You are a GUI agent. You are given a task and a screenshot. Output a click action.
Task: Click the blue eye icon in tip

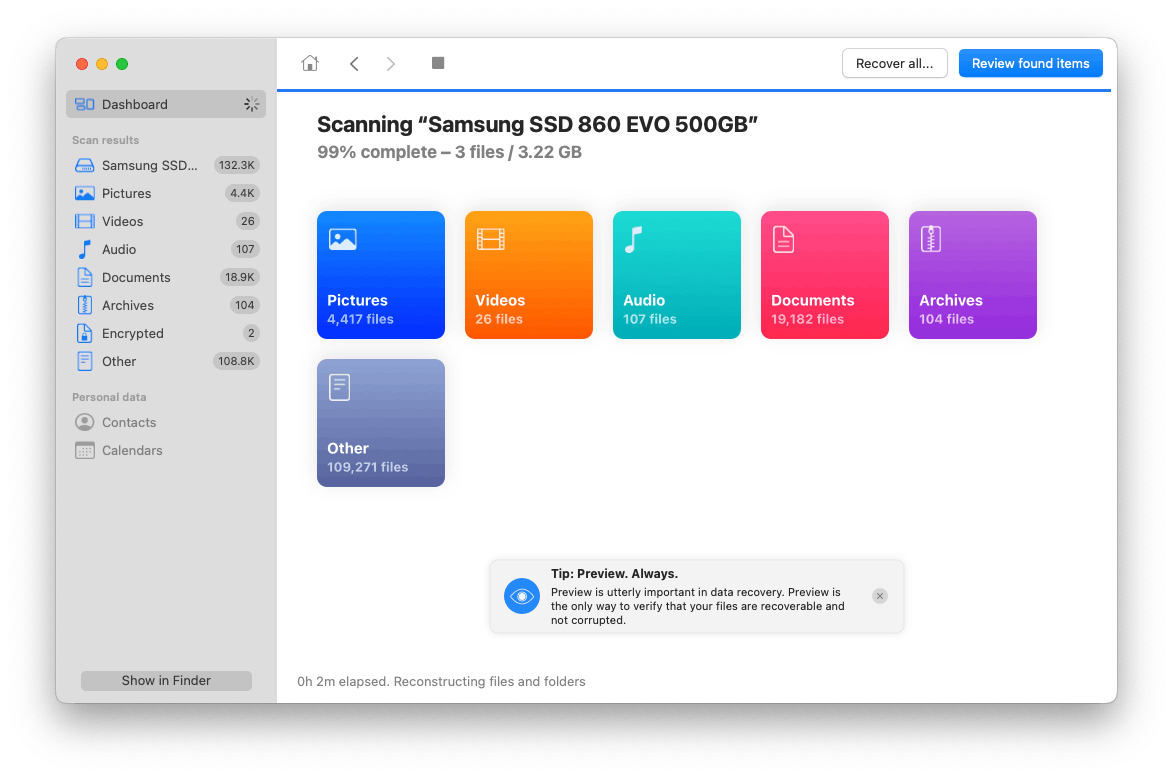(x=522, y=596)
